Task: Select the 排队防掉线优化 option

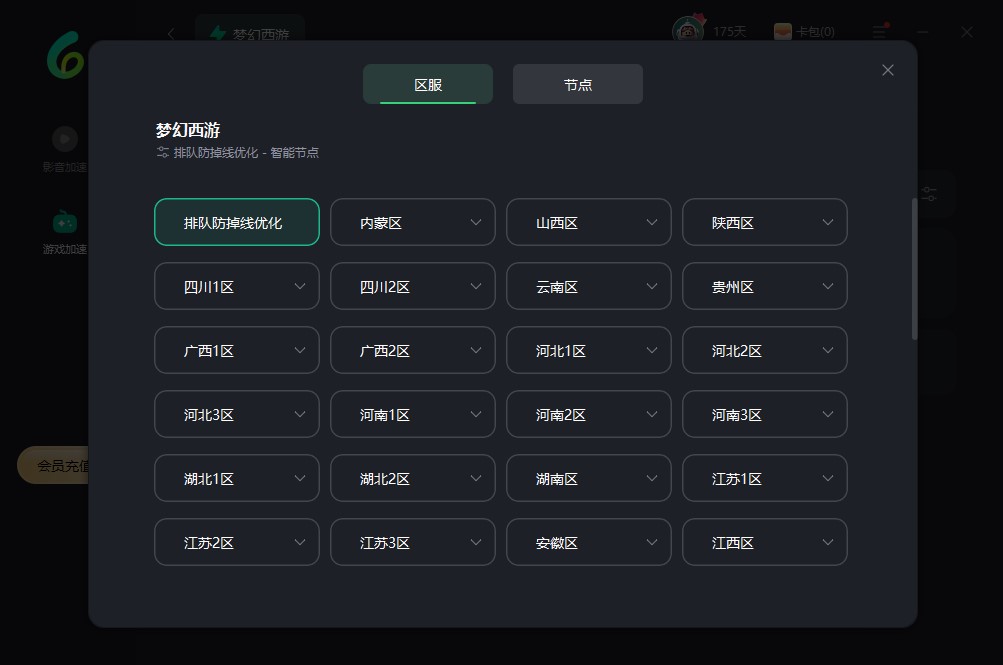Action: point(237,222)
